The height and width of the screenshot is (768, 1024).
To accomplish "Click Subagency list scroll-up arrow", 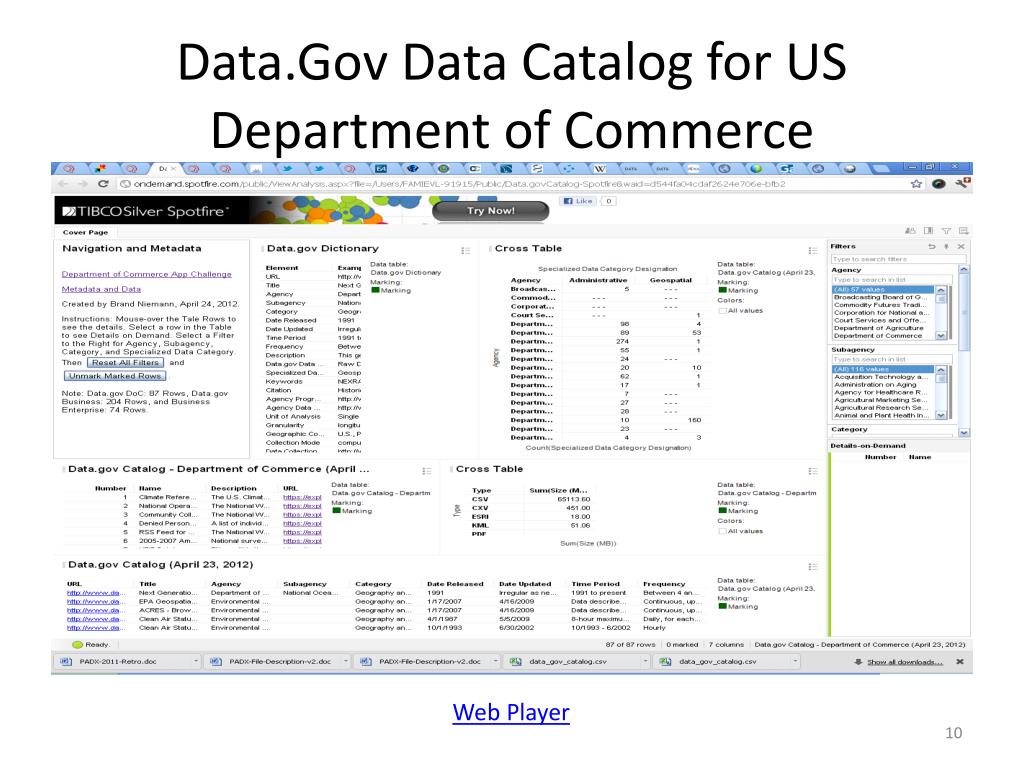I will tap(941, 370).
